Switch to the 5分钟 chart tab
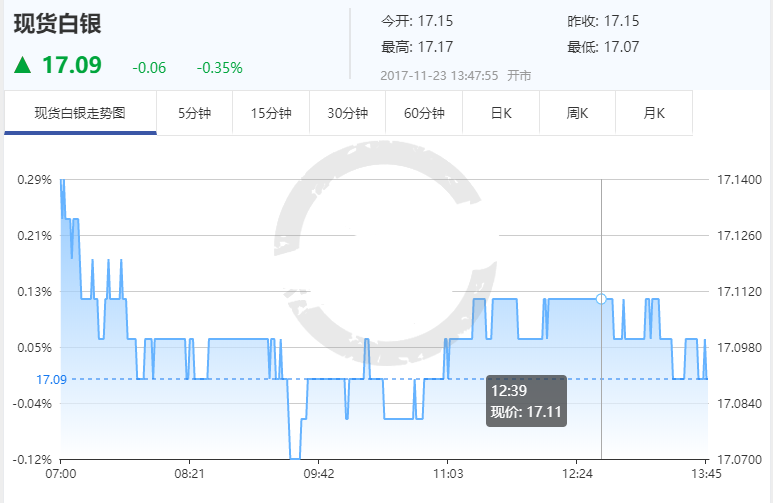This screenshot has width=773, height=503. 195,113
